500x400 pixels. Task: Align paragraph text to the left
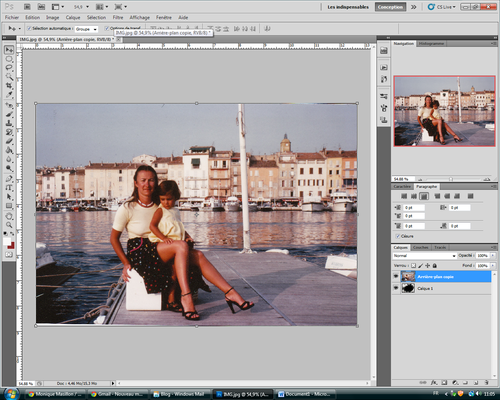tap(404, 196)
